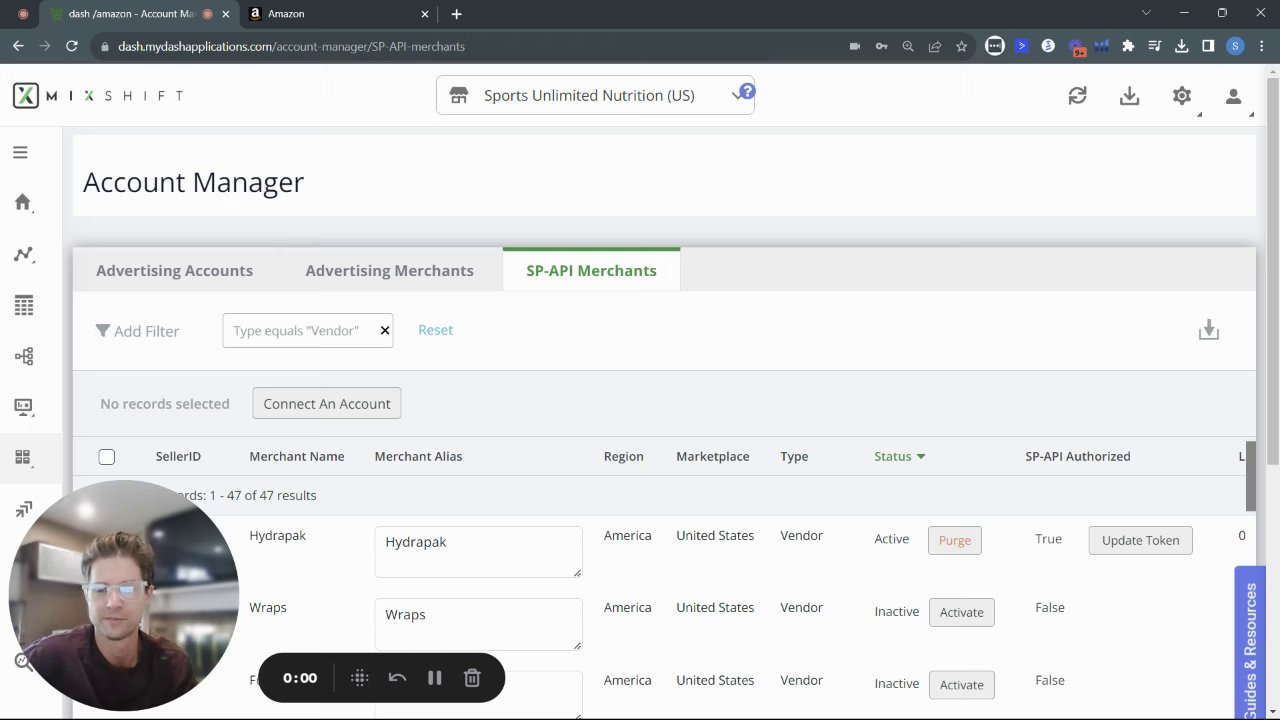Click the blue help question mark icon
1280x720 pixels.
[747, 92]
